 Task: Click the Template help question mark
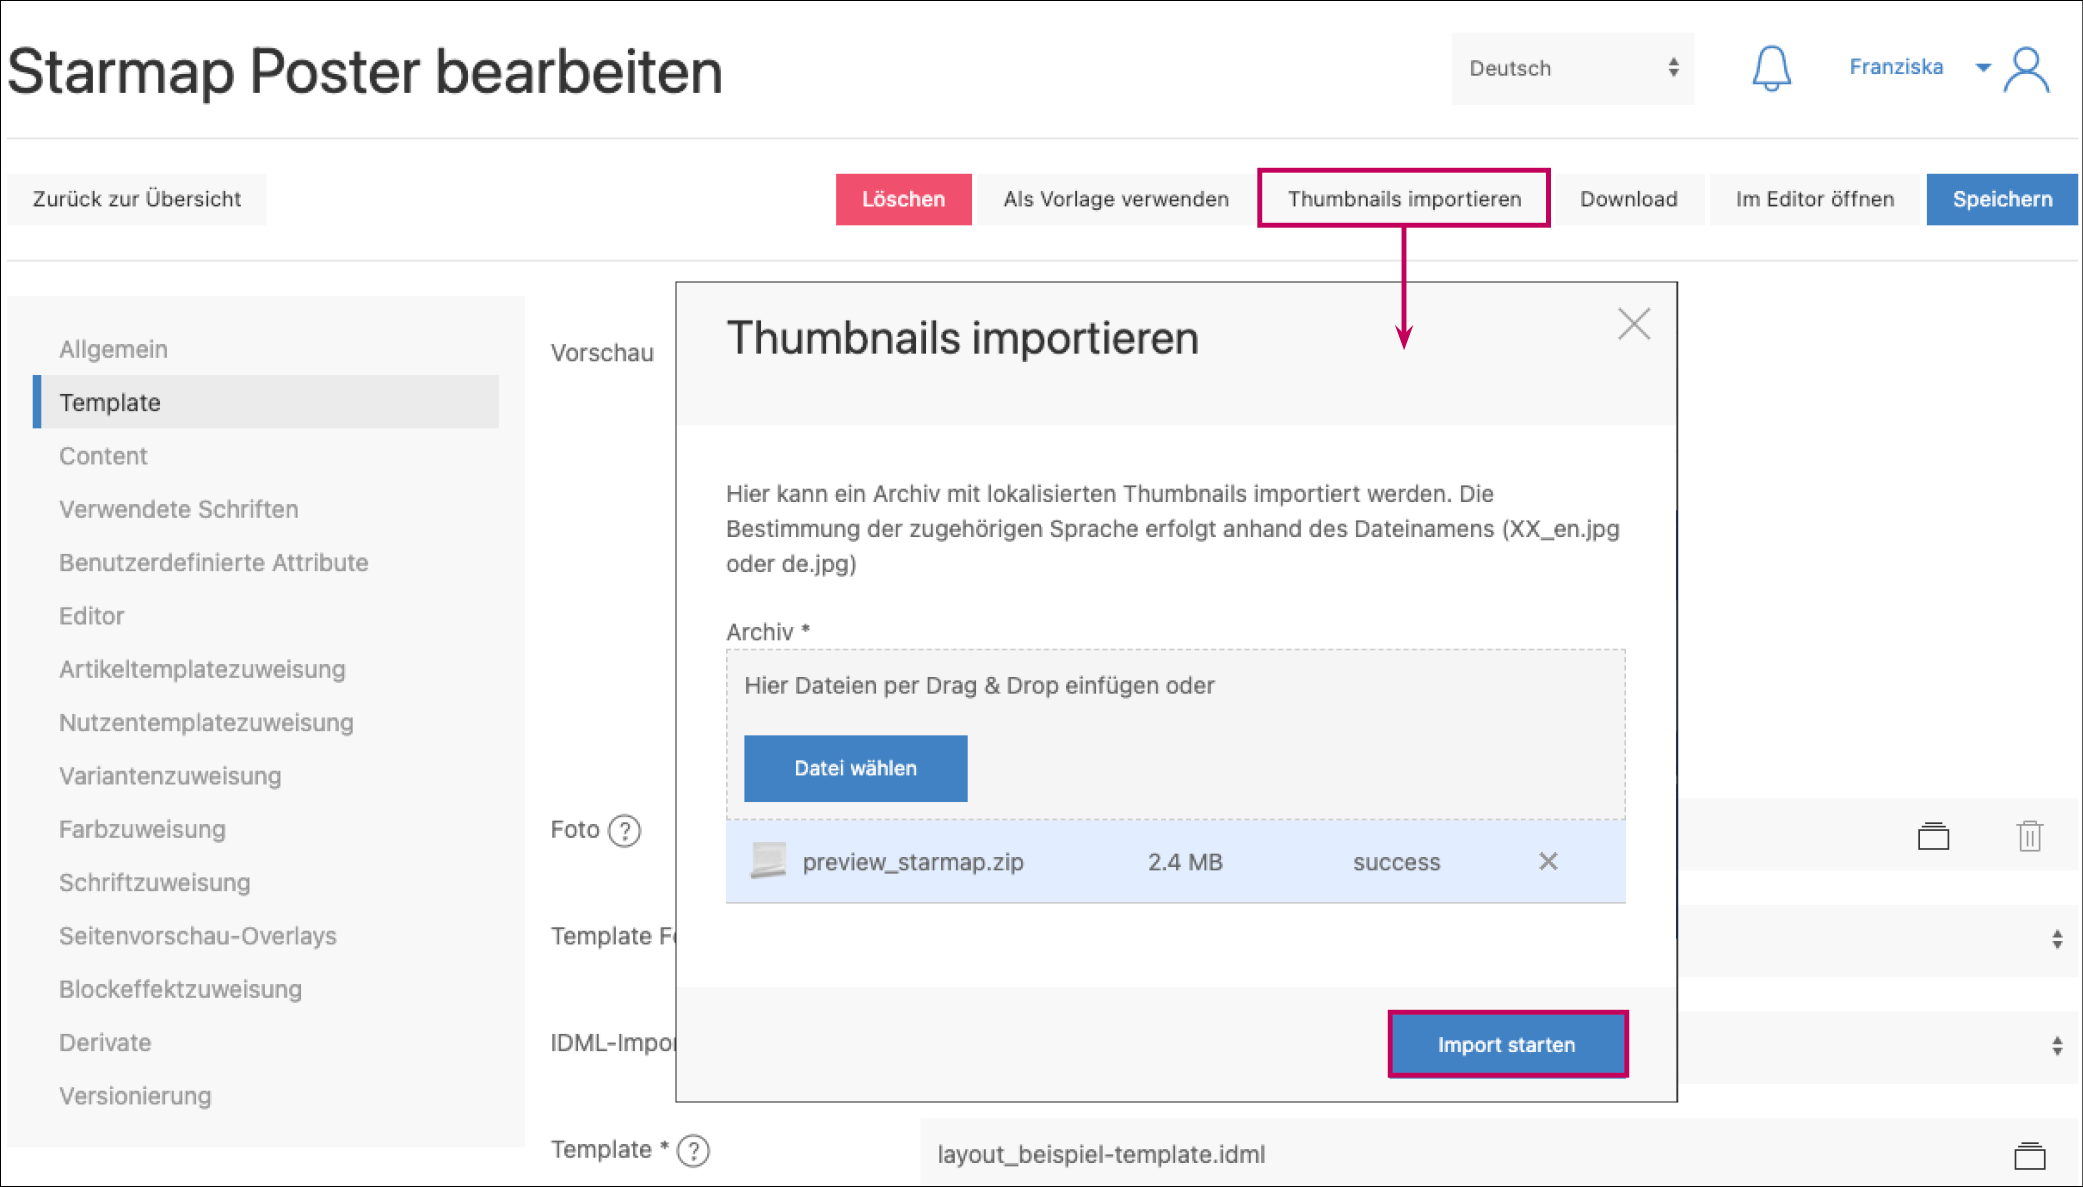pos(693,1151)
